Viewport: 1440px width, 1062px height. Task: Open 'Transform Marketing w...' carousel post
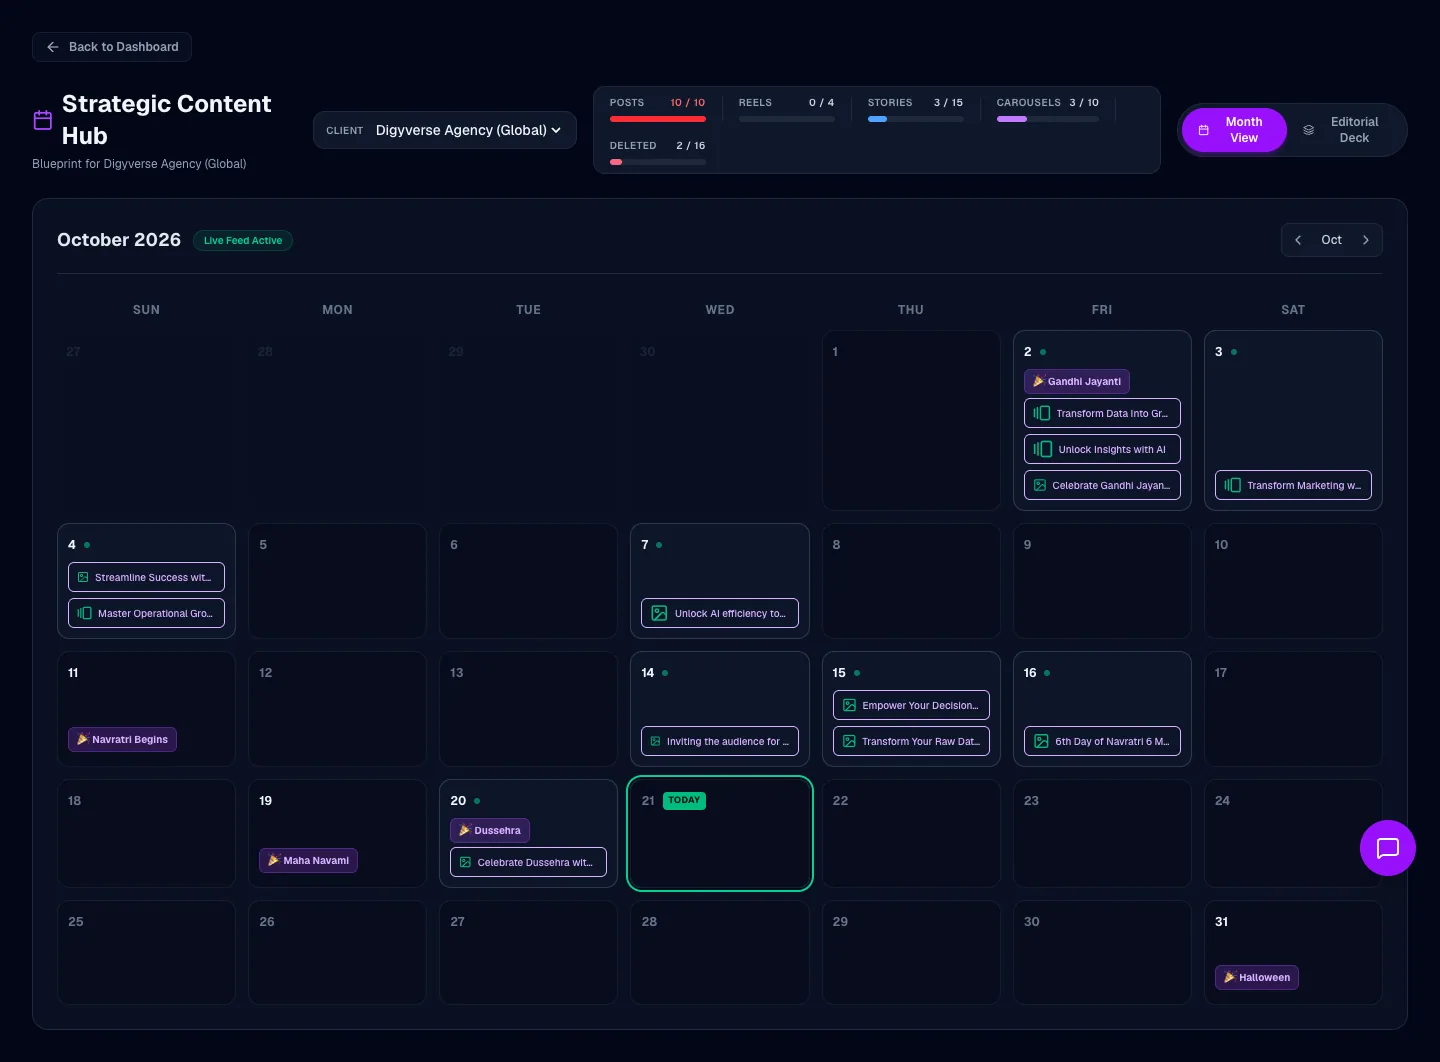tap(1293, 485)
